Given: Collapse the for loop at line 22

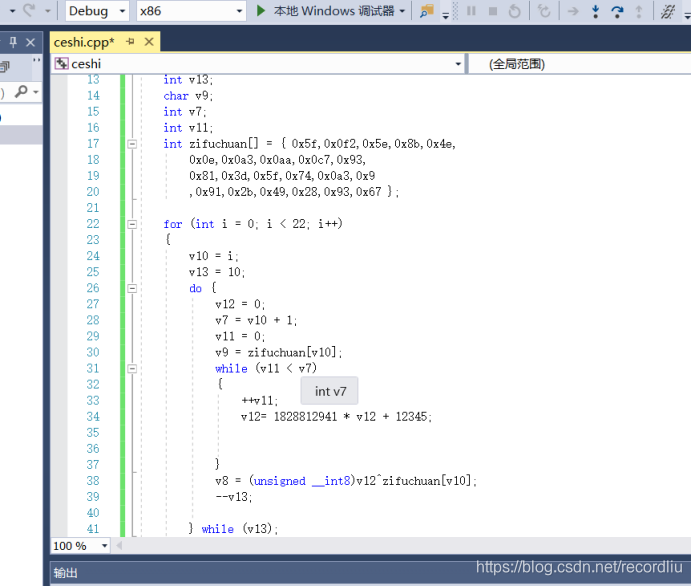Looking at the screenshot, I should point(132,224).
